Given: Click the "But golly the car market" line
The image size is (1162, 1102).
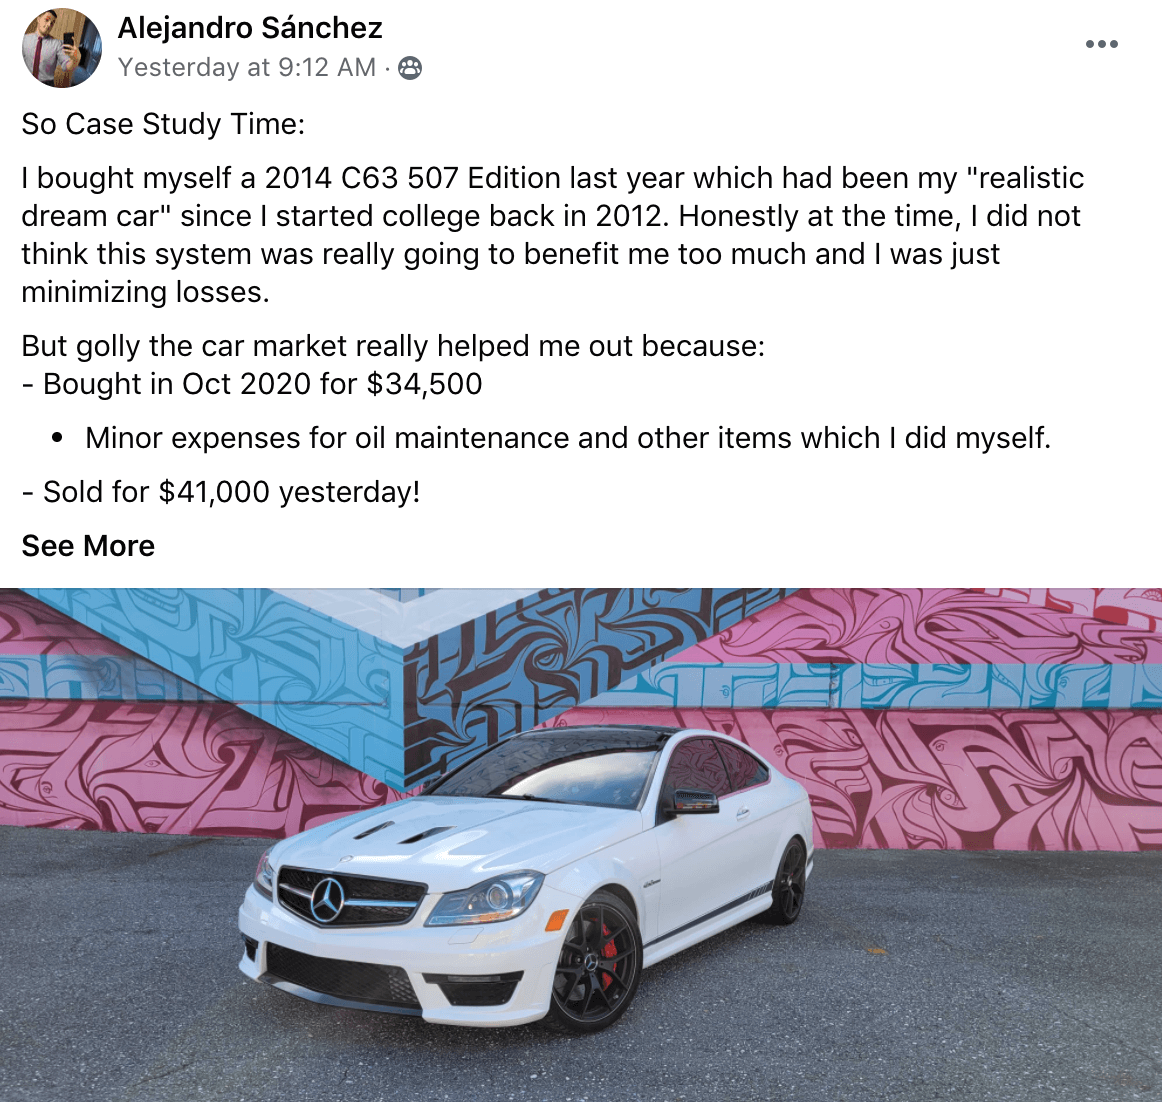Looking at the screenshot, I should [x=393, y=346].
